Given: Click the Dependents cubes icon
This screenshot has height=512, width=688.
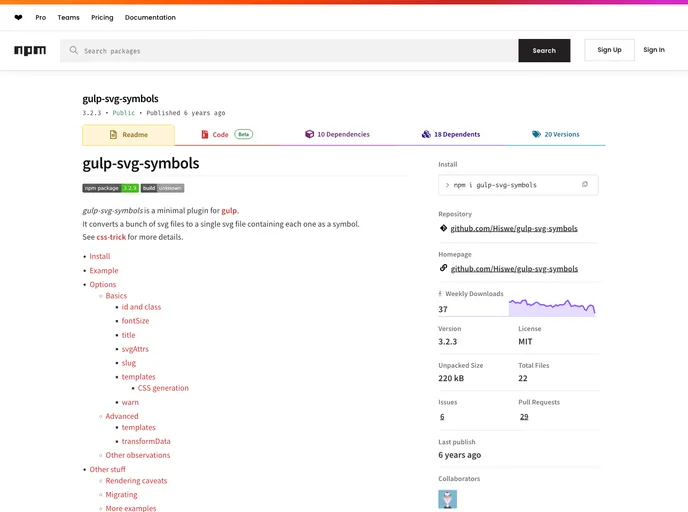Looking at the screenshot, I should (x=426, y=134).
